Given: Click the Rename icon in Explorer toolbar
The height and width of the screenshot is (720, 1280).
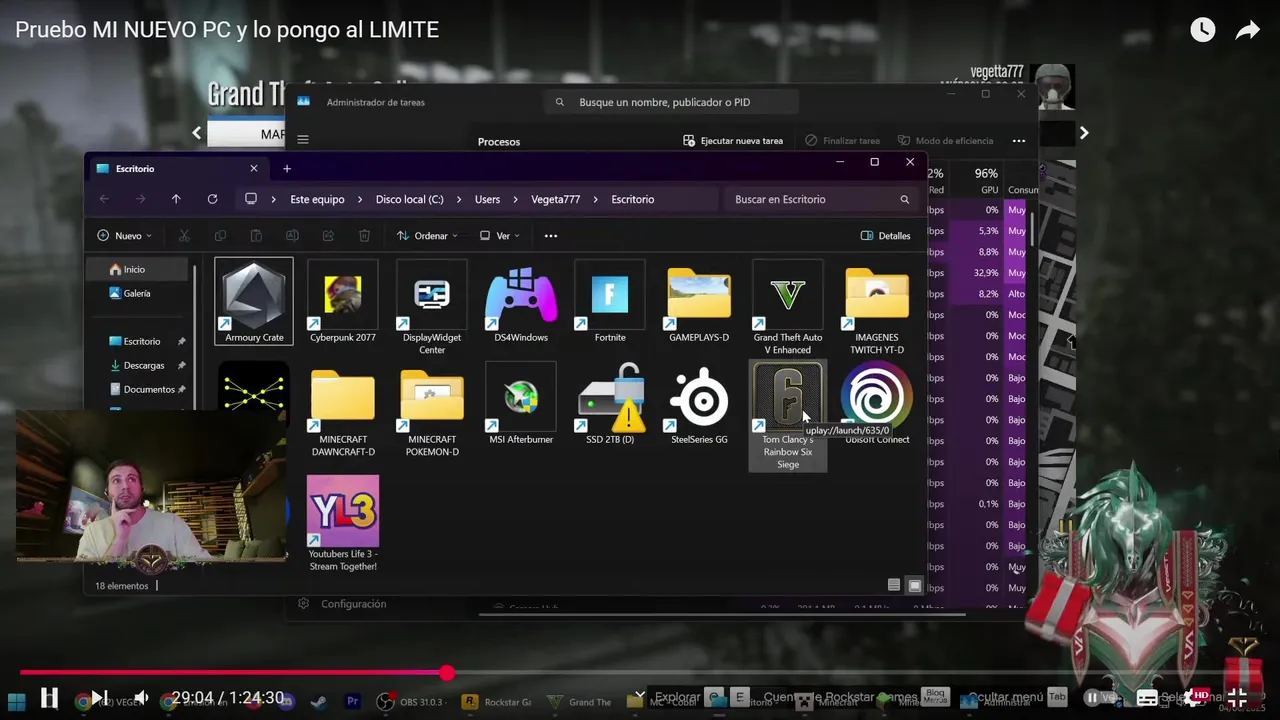Looking at the screenshot, I should (292, 236).
